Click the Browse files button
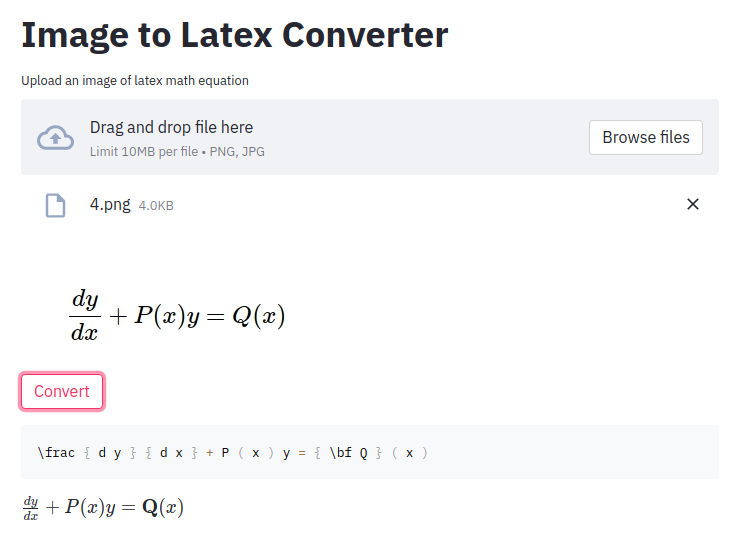The image size is (753, 538). (x=645, y=137)
